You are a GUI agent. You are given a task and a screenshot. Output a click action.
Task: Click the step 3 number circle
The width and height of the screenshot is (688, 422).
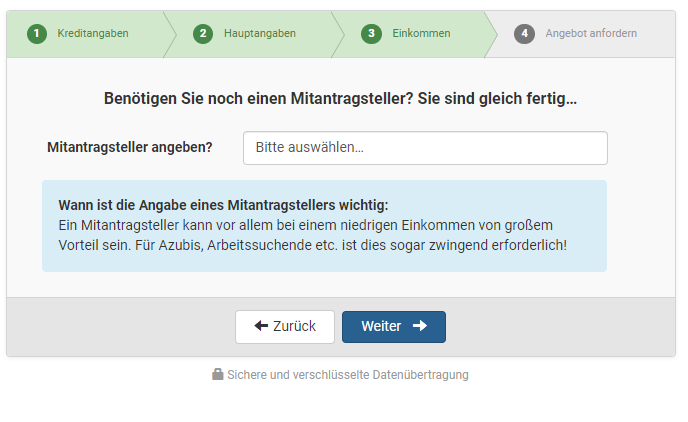371,34
